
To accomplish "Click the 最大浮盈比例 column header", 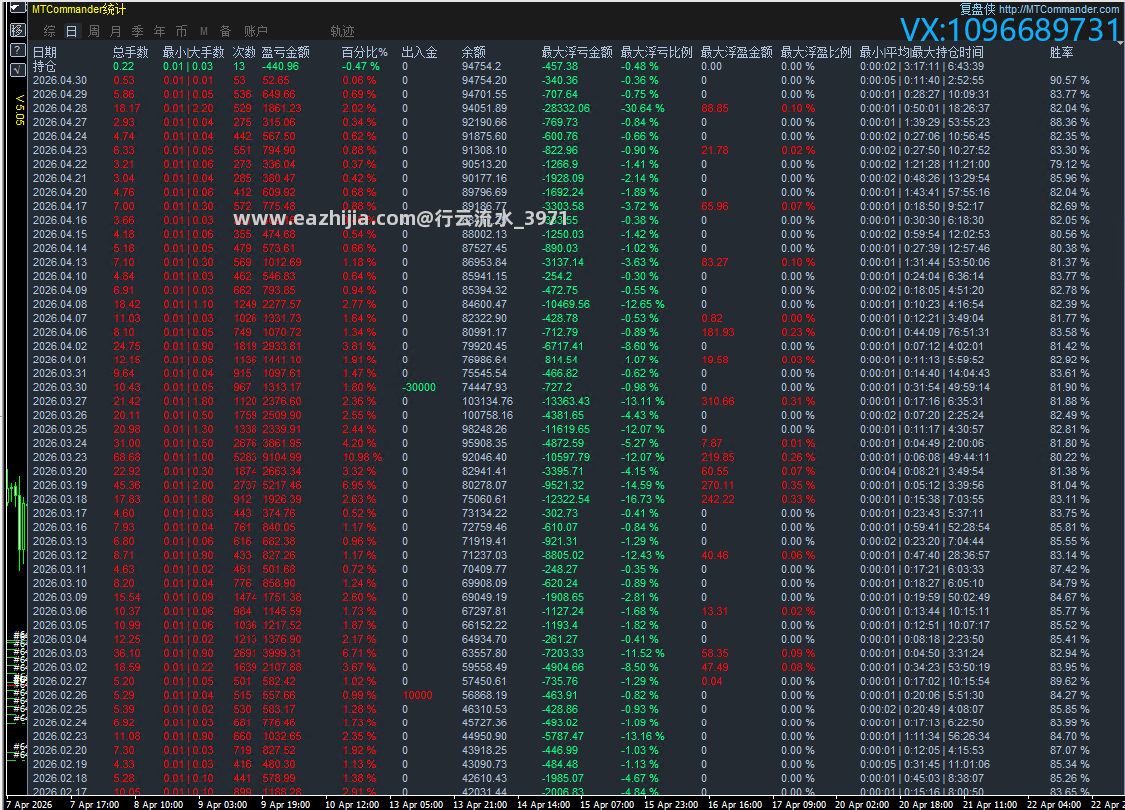I will (x=816, y=52).
